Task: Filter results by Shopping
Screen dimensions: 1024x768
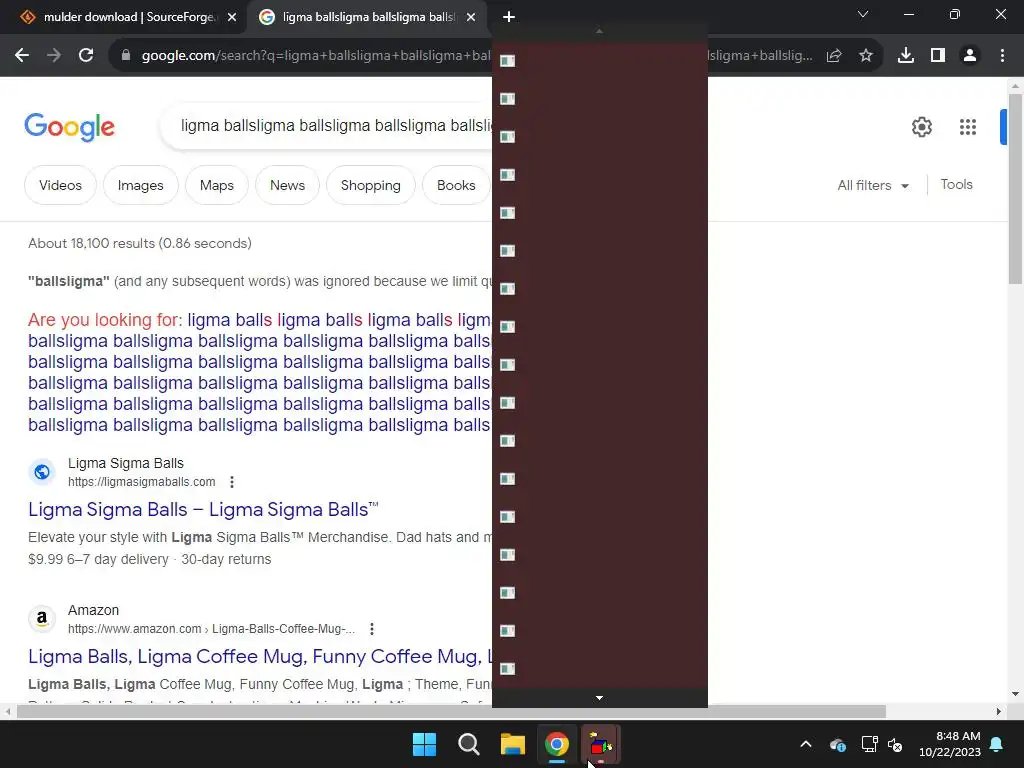Action: 370,185
